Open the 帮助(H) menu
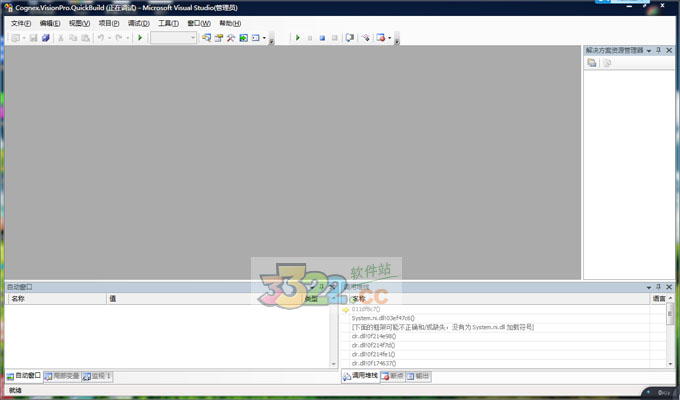The image size is (680, 400). (x=230, y=23)
